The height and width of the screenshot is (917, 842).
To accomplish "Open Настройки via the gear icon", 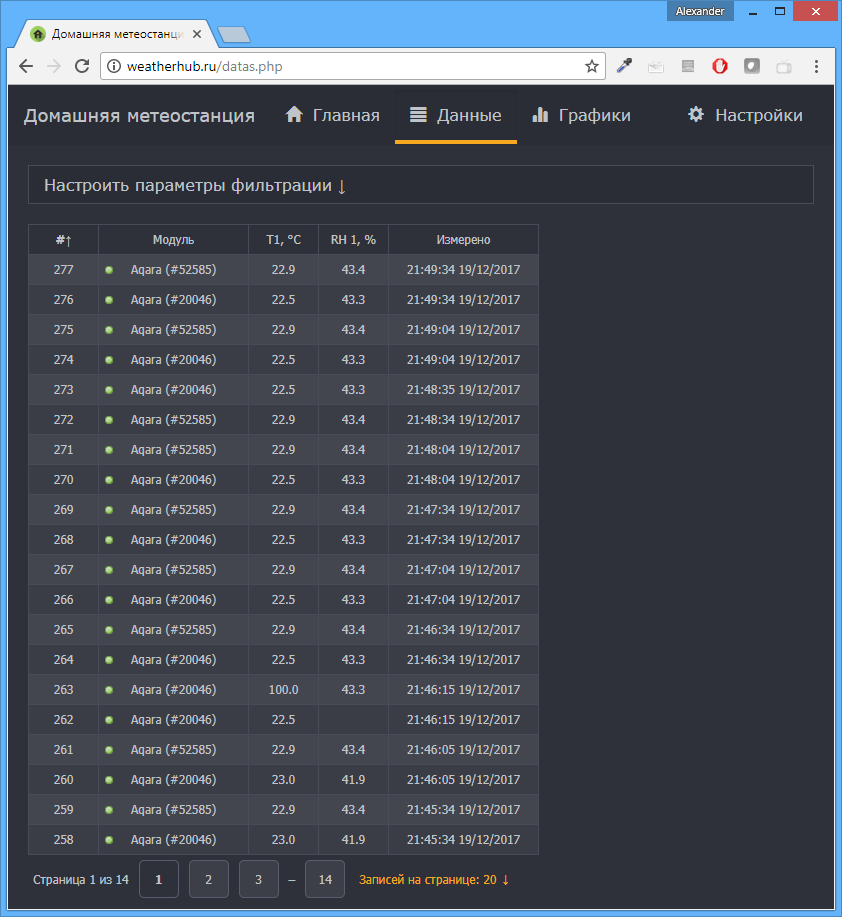I will tap(695, 114).
